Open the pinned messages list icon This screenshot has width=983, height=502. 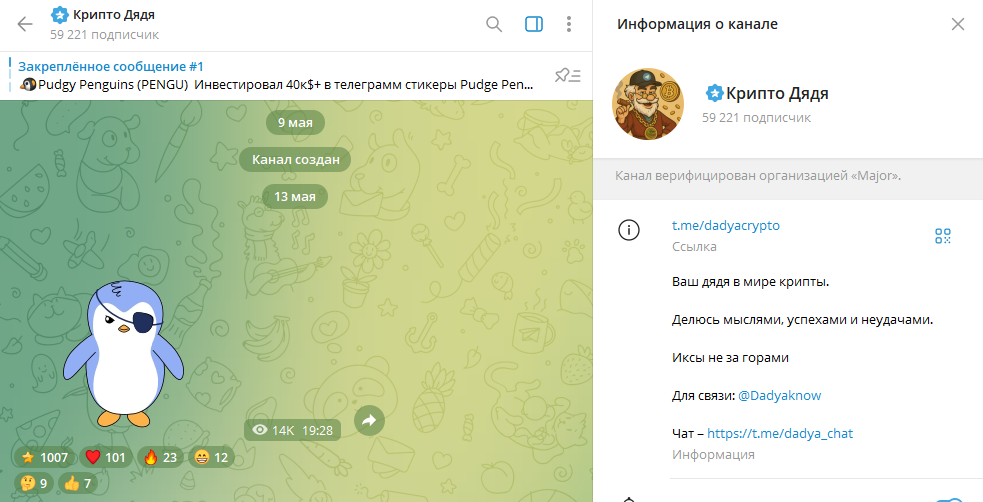567,76
